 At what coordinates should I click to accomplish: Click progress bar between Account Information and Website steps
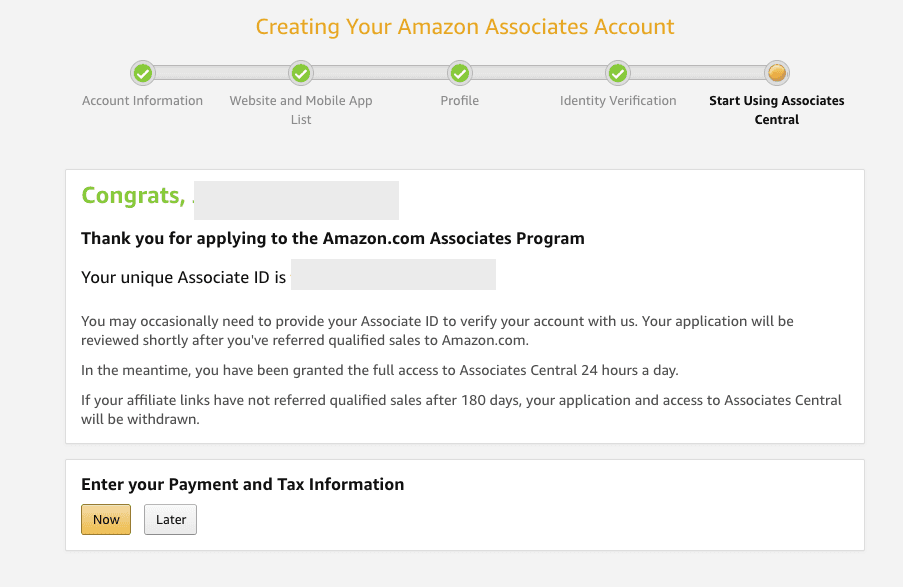tap(222, 73)
